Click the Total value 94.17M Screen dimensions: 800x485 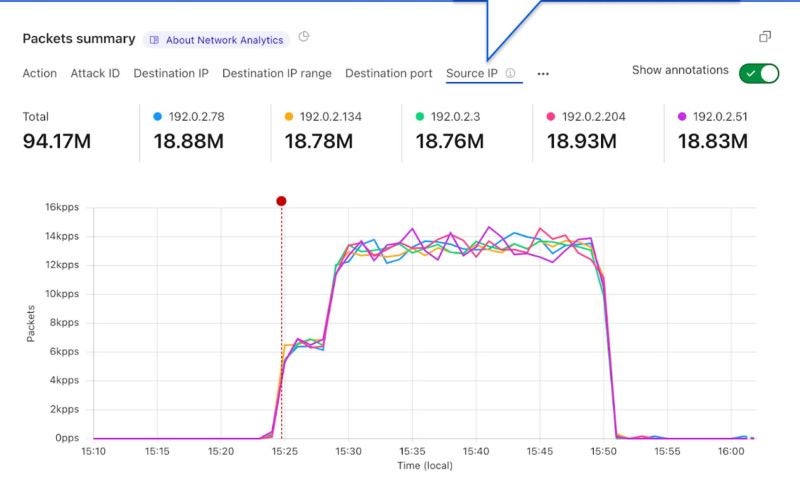click(x=57, y=141)
